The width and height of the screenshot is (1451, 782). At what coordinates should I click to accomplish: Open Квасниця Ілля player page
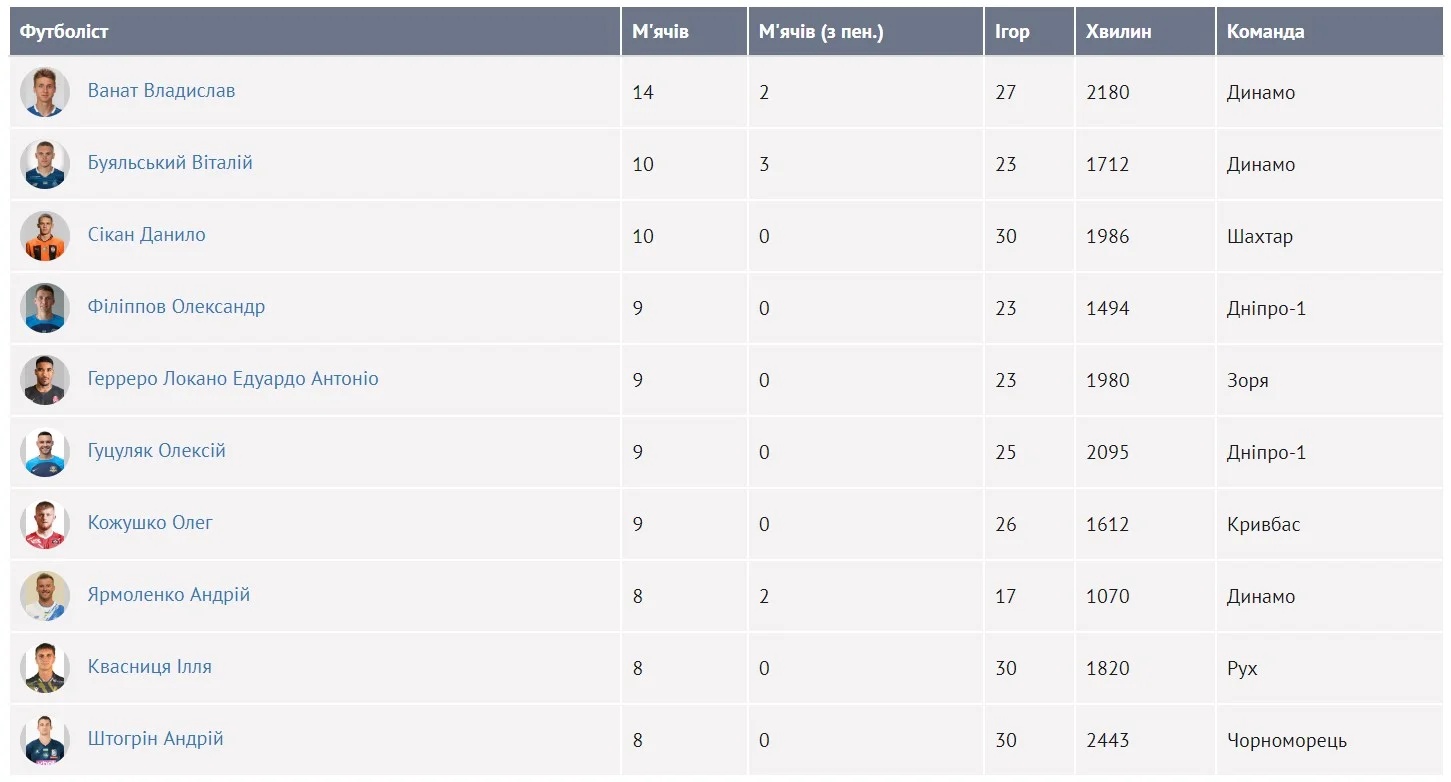pos(149,667)
